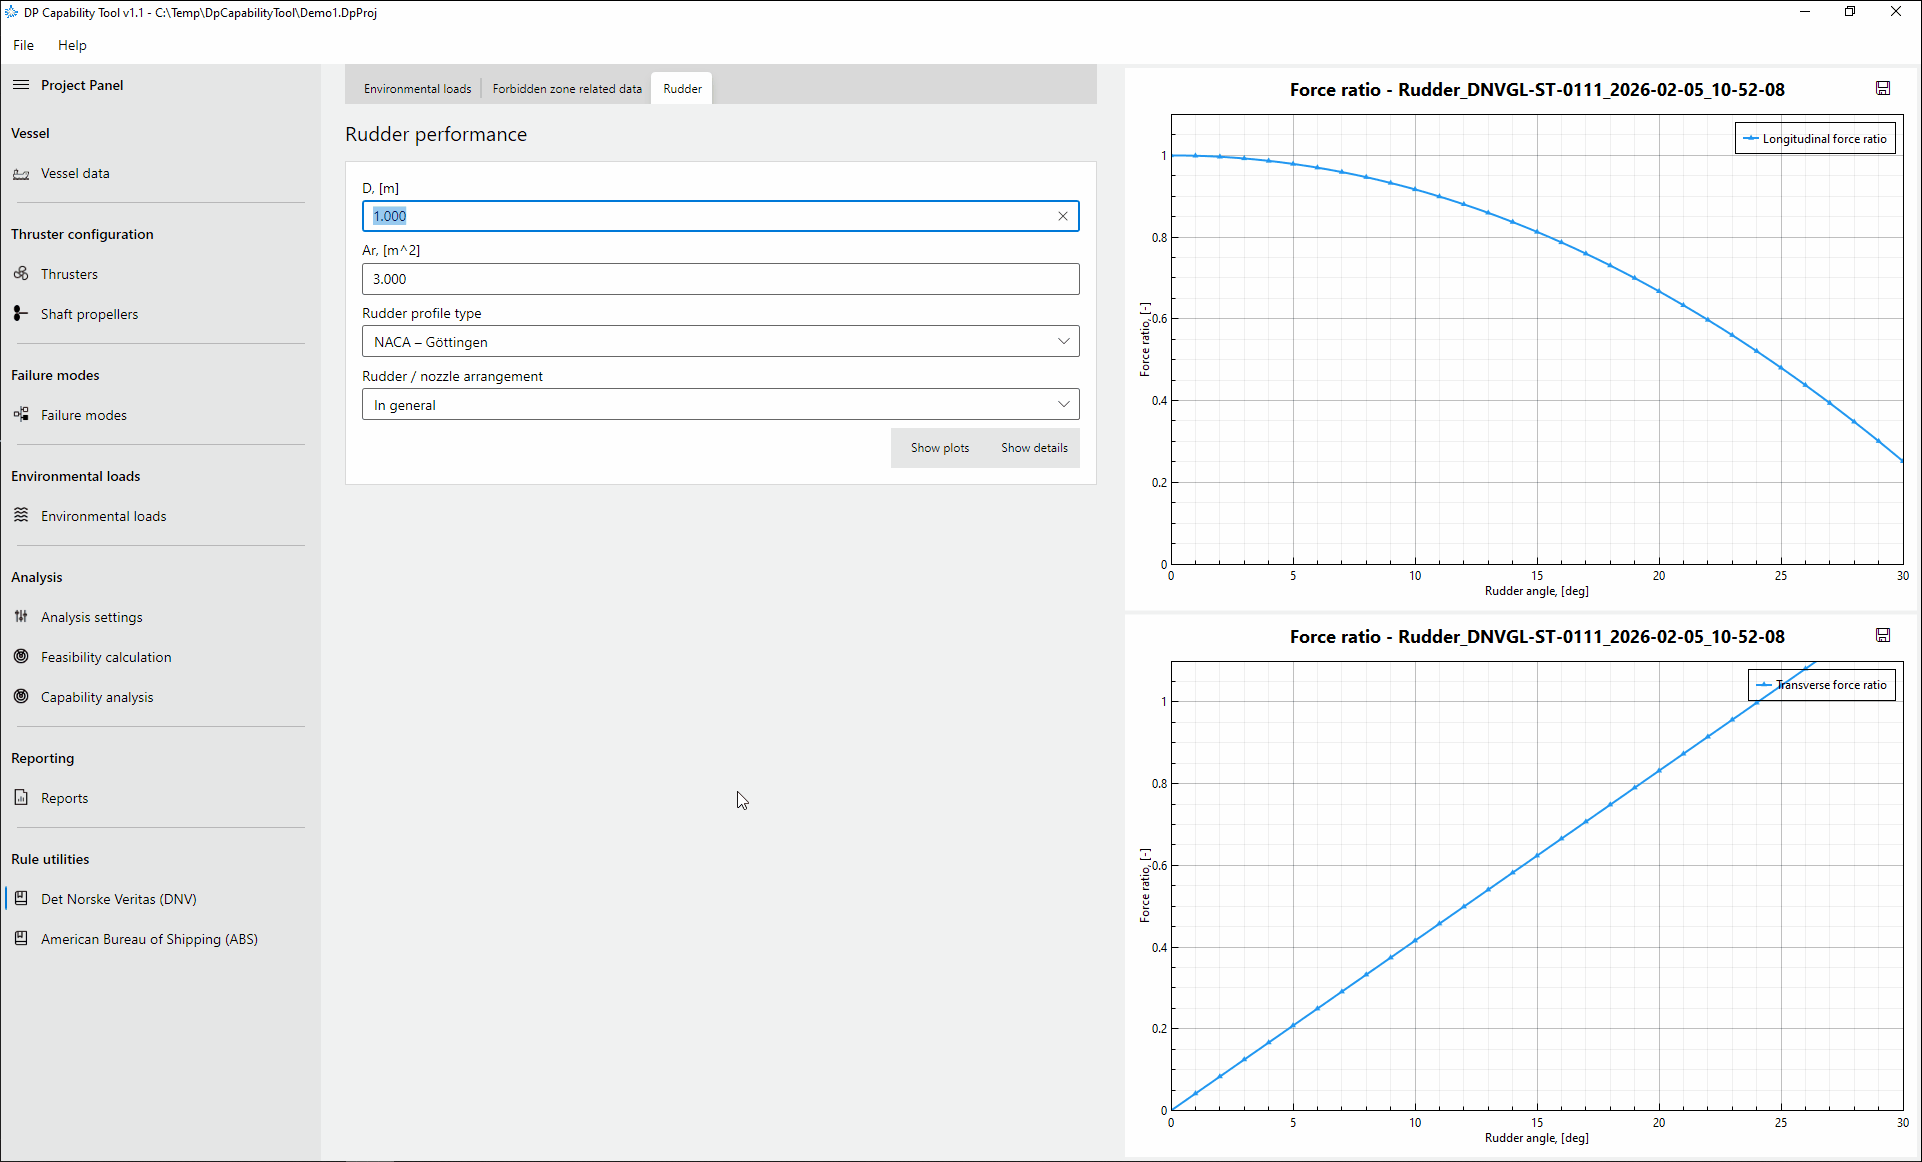The width and height of the screenshot is (1922, 1162).
Task: Open the Rudder / nozzle arrangement dropdown
Action: [720, 405]
